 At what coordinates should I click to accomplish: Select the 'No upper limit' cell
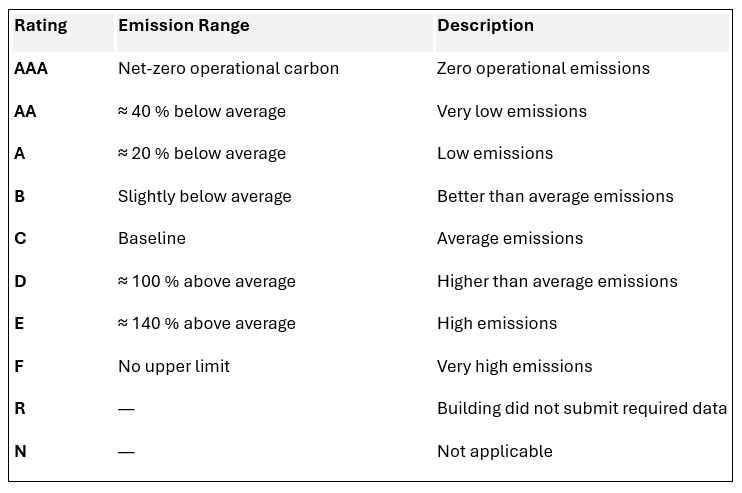click(x=174, y=366)
